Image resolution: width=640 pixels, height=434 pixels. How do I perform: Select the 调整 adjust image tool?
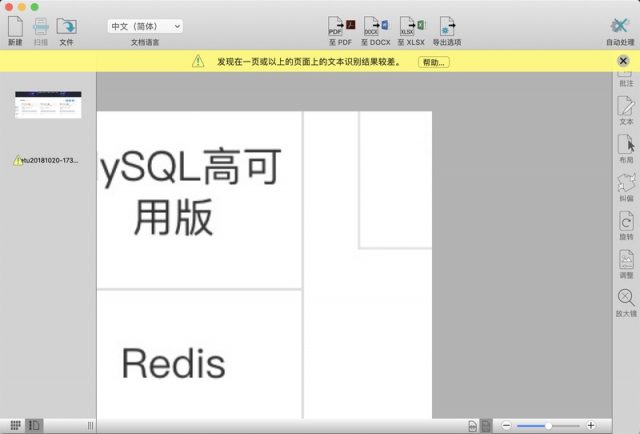coord(626,264)
